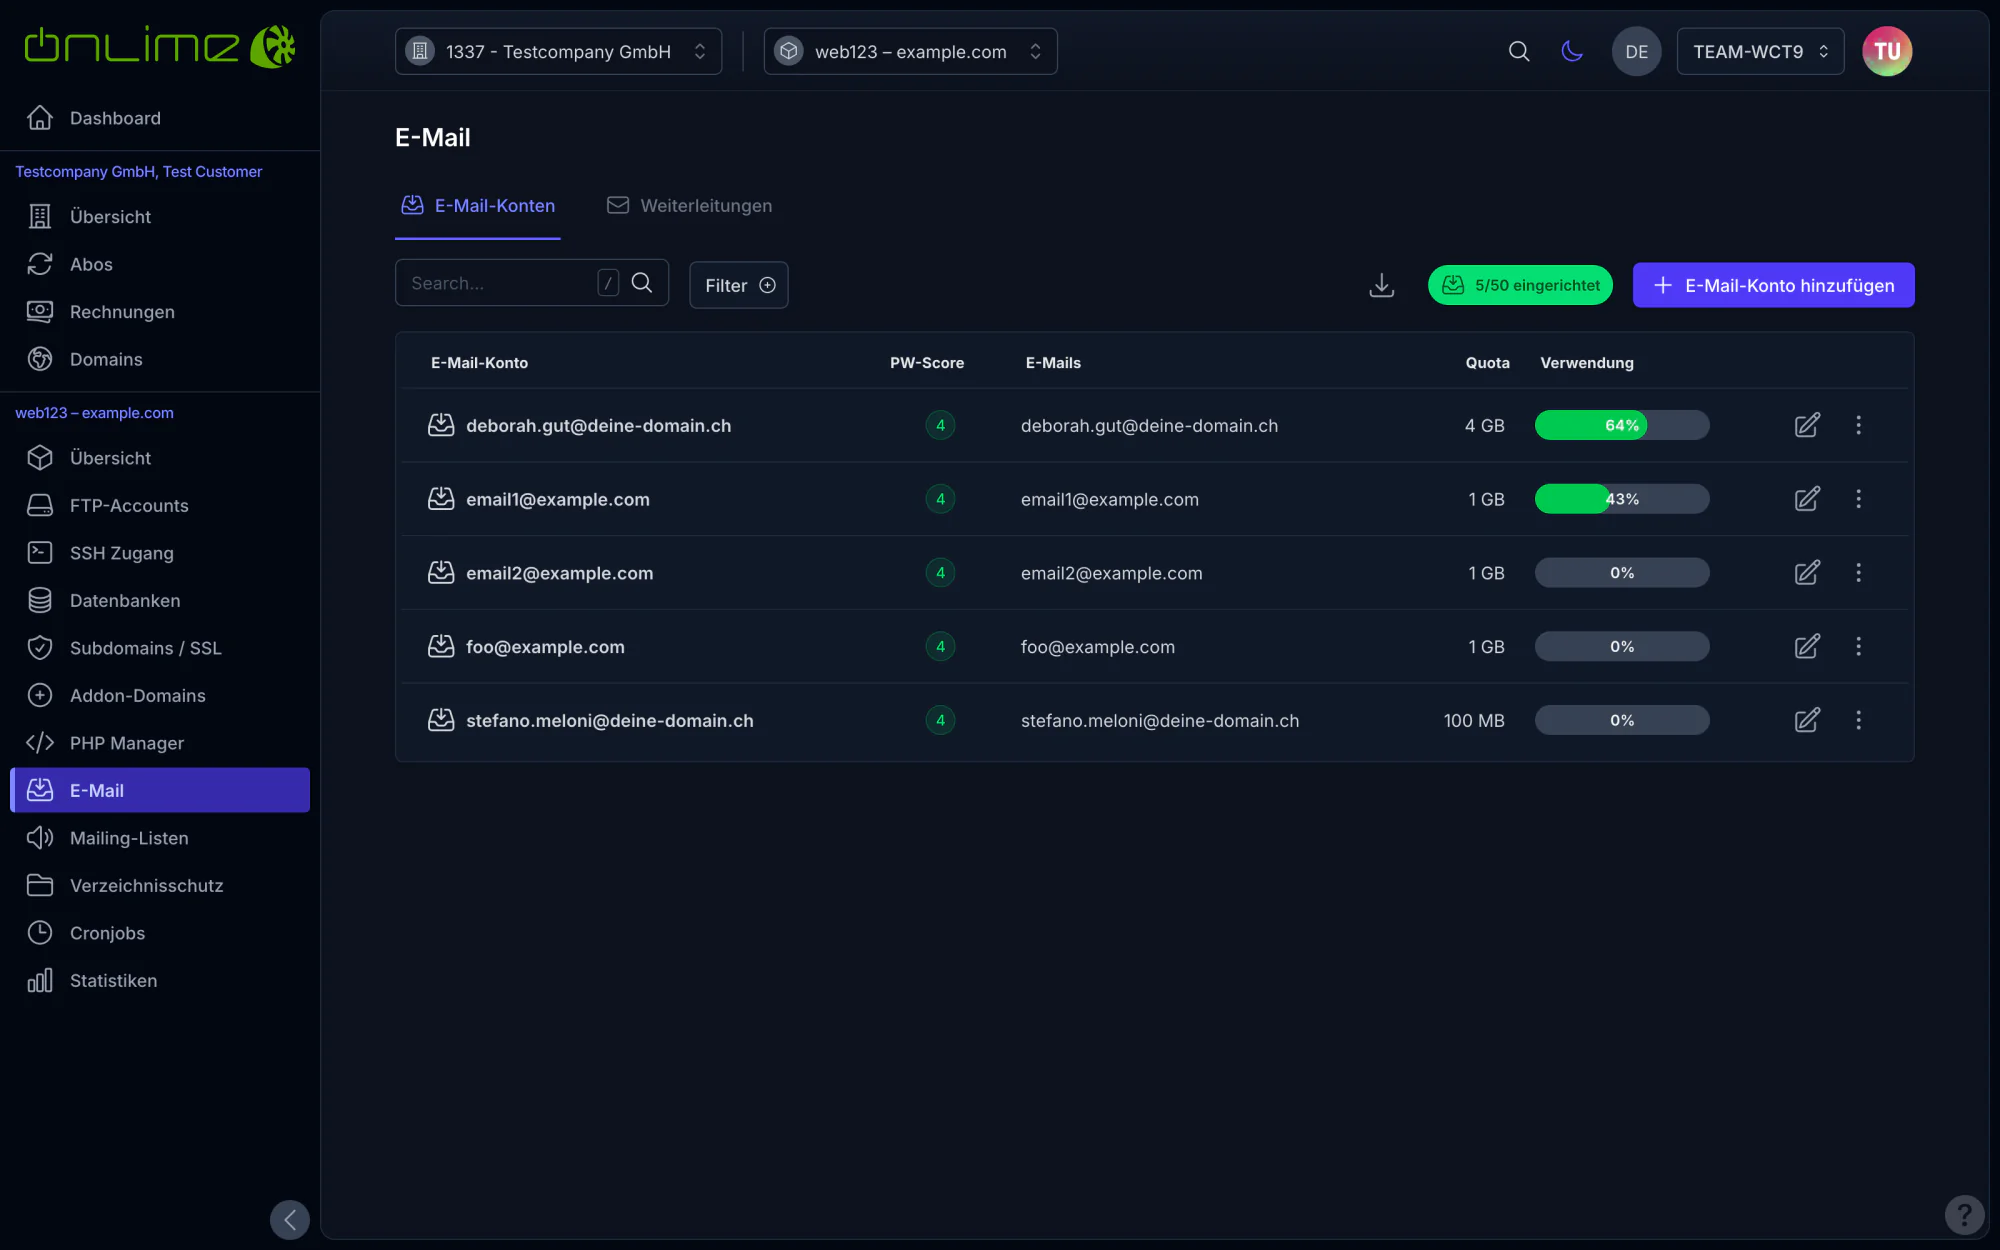Screen dimensions: 2000x1250
Task: Click the download export icon
Action: tap(1381, 285)
